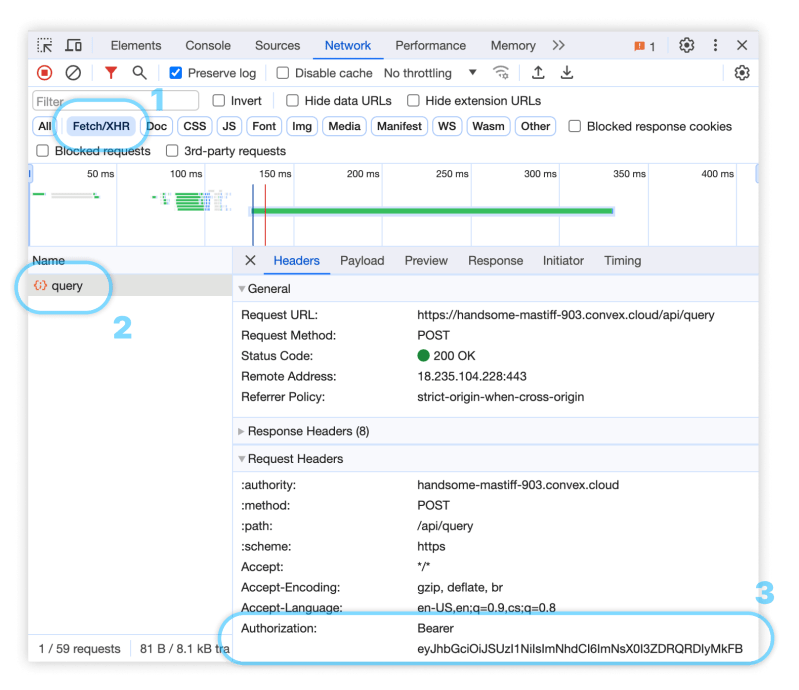
Task: Open the Sources tab
Action: [x=277, y=45]
